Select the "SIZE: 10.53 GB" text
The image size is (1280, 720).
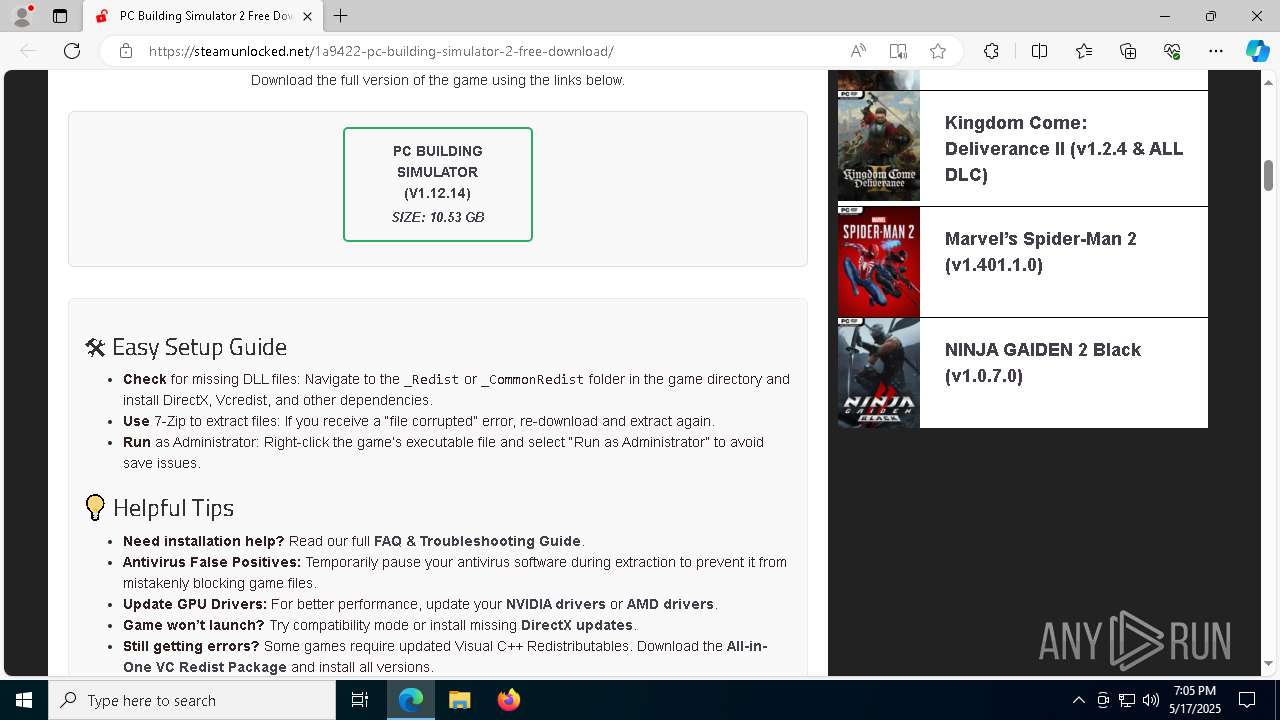(438, 217)
